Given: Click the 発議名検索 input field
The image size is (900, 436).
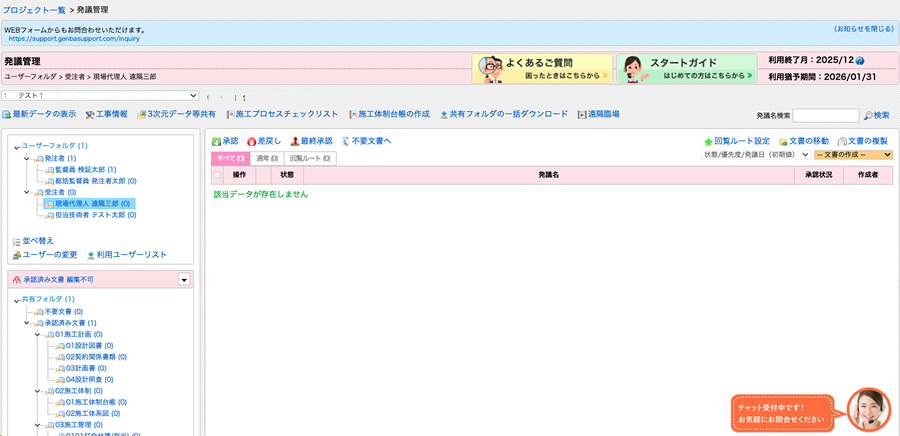Looking at the screenshot, I should pyautogui.click(x=825, y=116).
